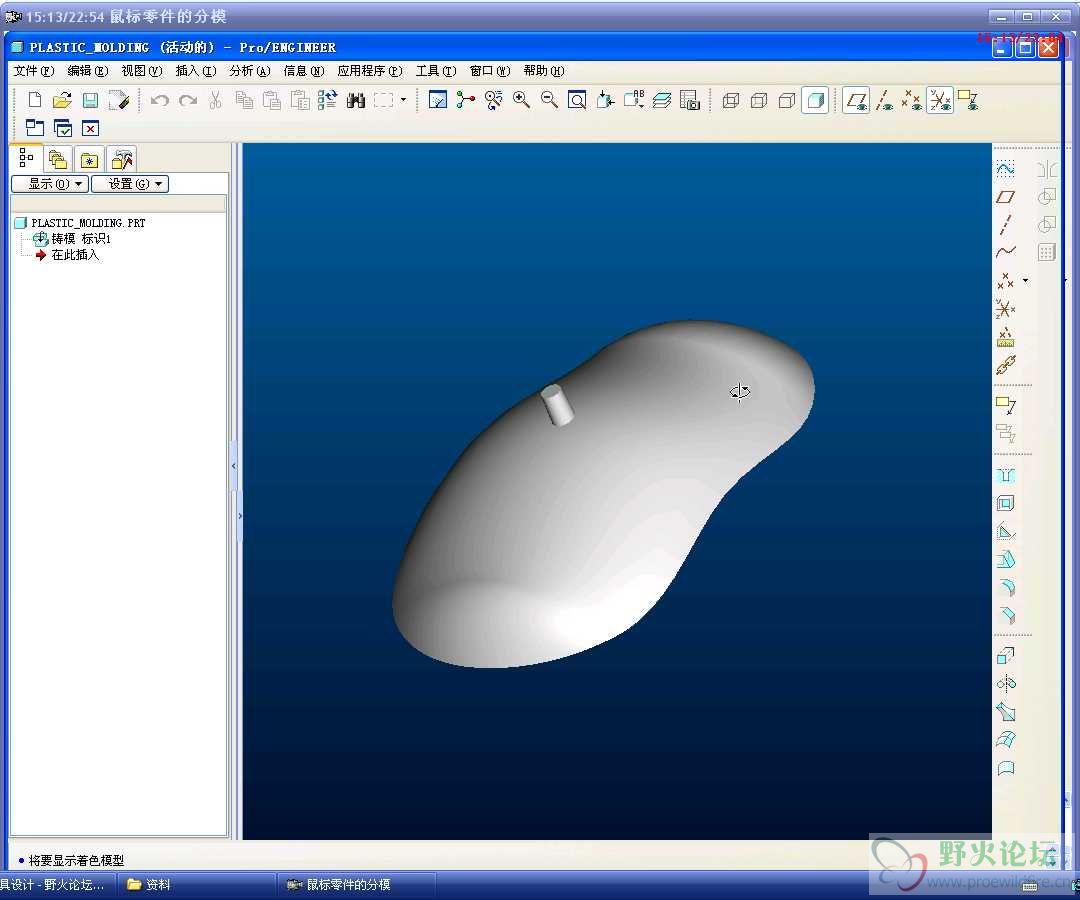Open the 插入 menu
Image resolution: width=1080 pixels, height=900 pixels.
(196, 71)
